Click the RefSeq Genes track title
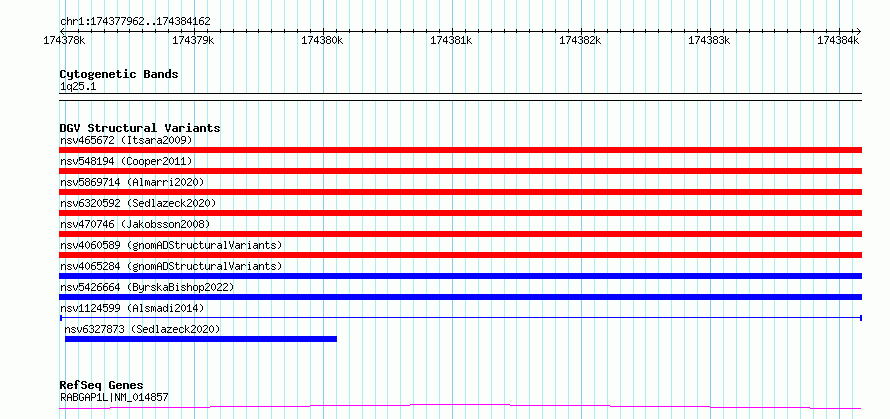Screen dimensions: 890x419 click(101, 386)
